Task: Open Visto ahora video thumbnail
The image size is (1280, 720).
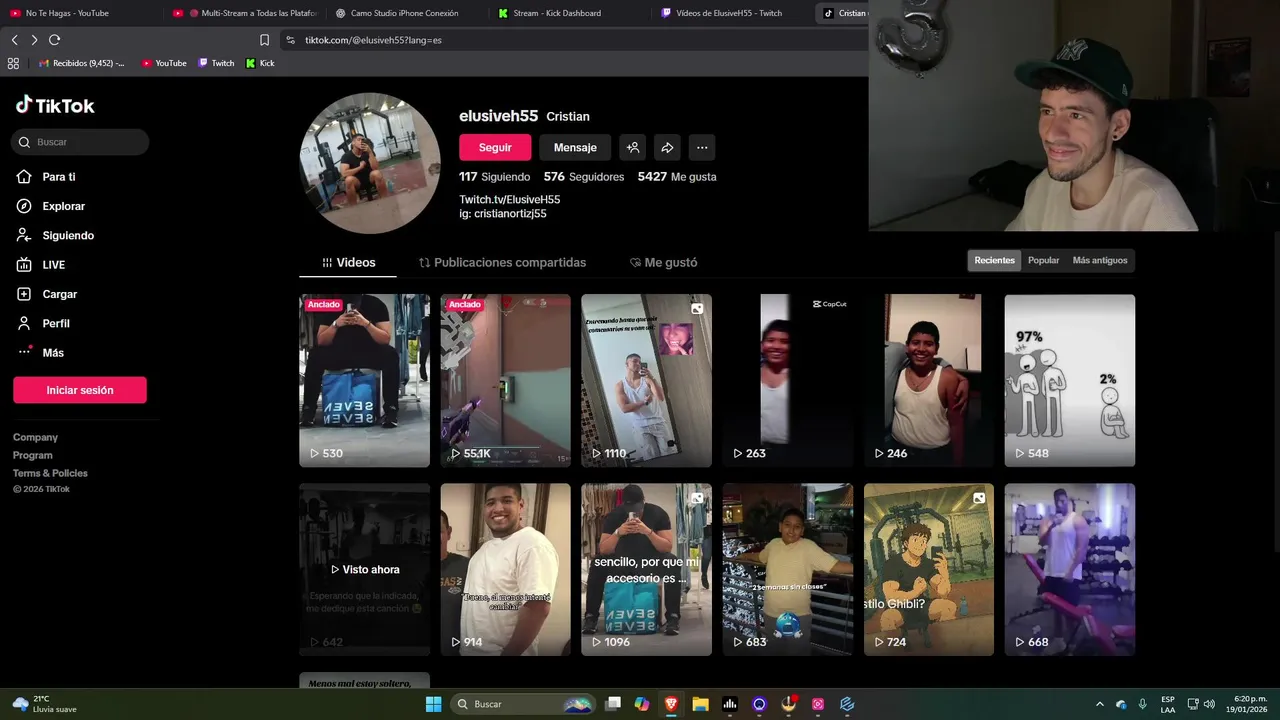Action: tap(364, 570)
